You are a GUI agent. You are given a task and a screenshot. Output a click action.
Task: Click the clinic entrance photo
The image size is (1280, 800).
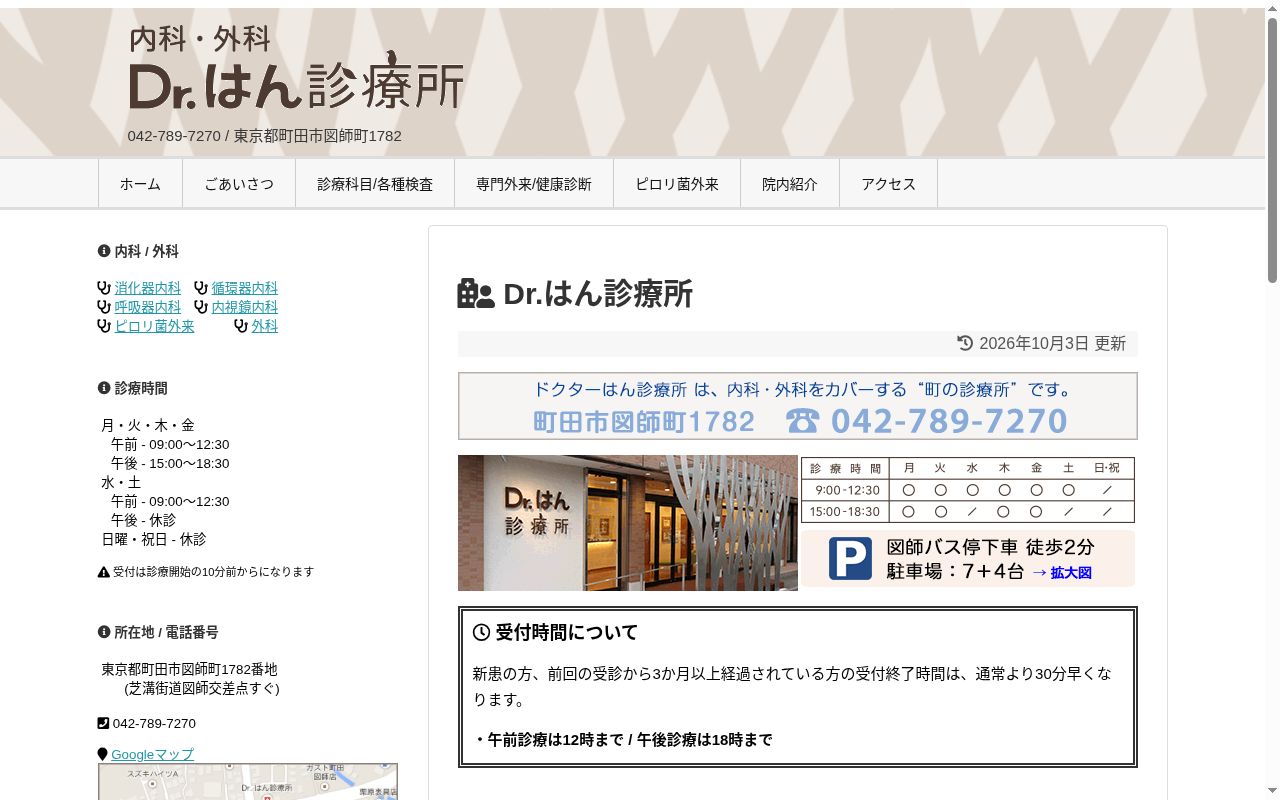point(628,523)
